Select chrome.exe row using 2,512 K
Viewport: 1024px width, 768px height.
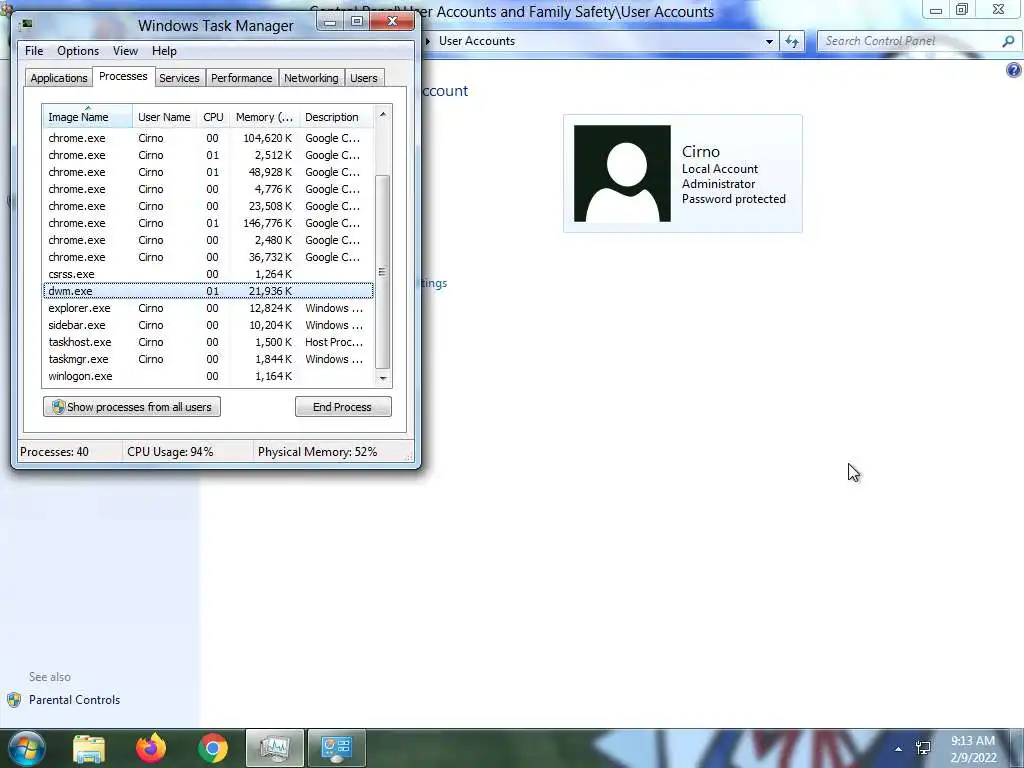[x=209, y=155]
